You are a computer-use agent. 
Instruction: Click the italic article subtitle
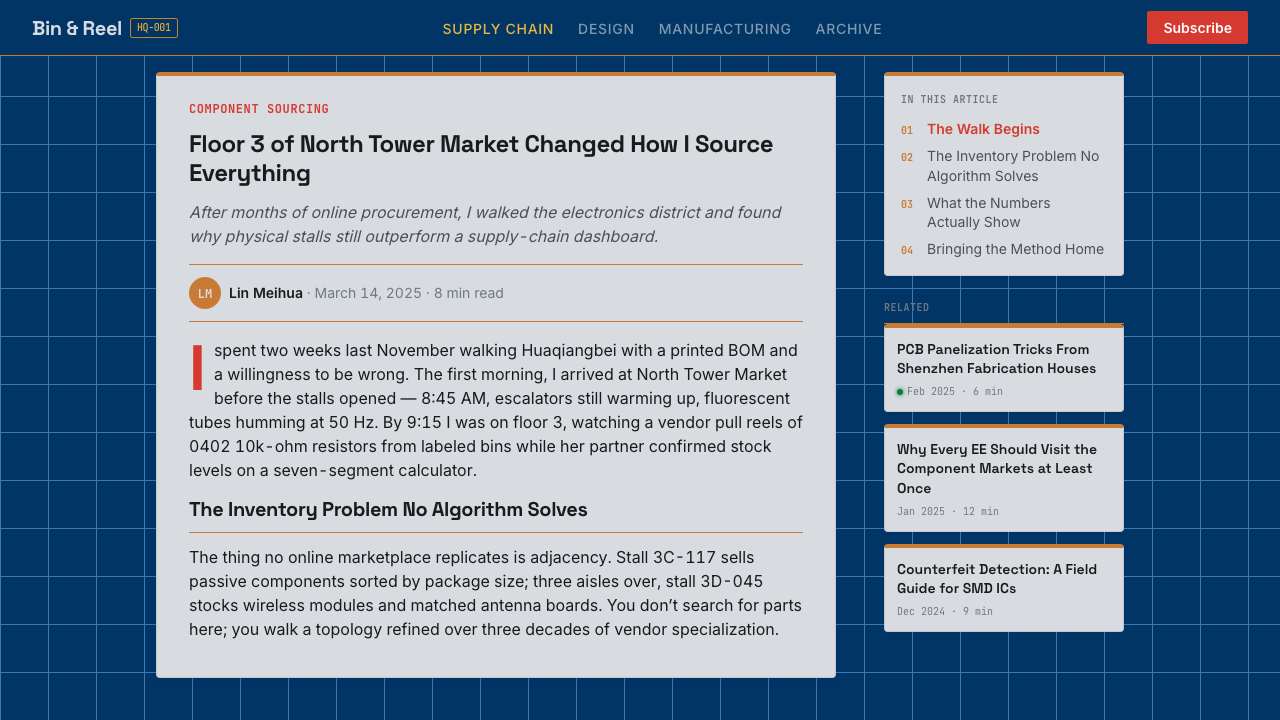[x=485, y=225]
